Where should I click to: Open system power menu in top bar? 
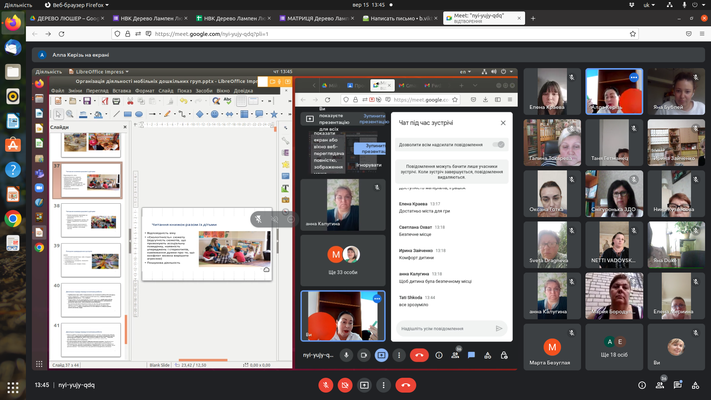pyautogui.click(x=699, y=5)
